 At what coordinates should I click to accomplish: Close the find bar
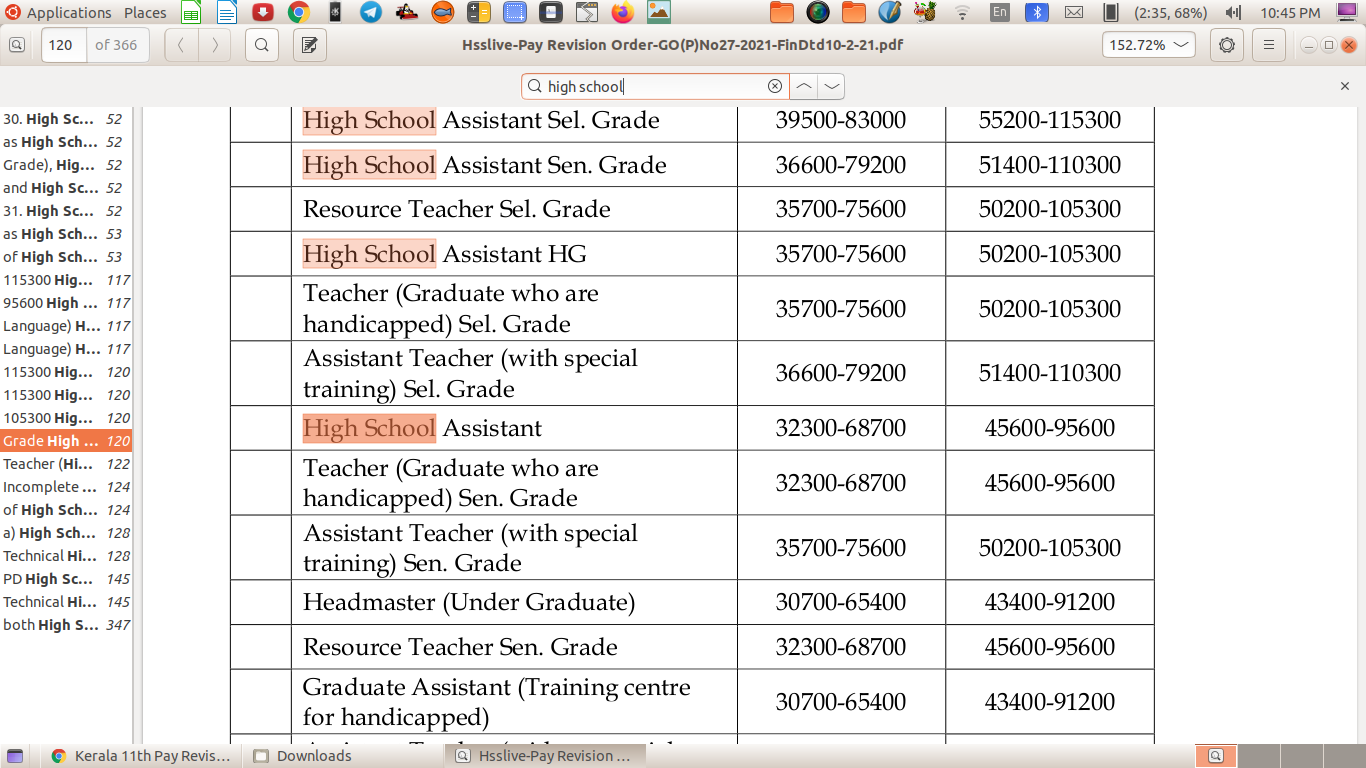click(1345, 86)
